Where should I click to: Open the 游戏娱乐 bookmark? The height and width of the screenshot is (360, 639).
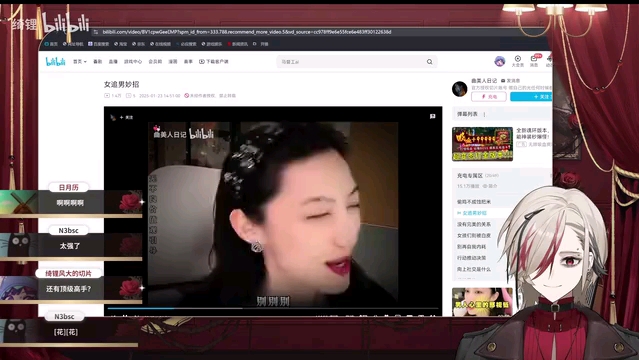point(212,44)
